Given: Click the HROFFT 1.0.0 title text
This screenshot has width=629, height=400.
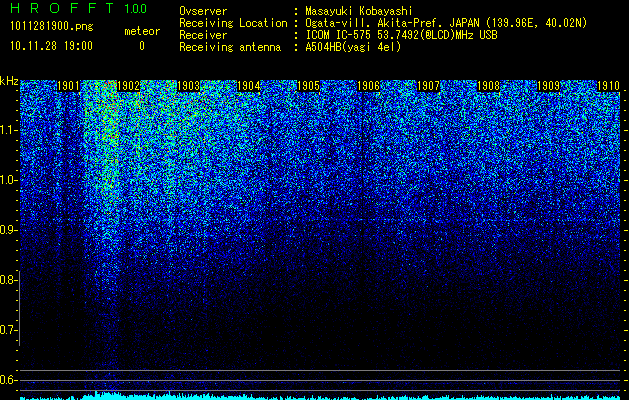Looking at the screenshot, I should [x=78, y=8].
